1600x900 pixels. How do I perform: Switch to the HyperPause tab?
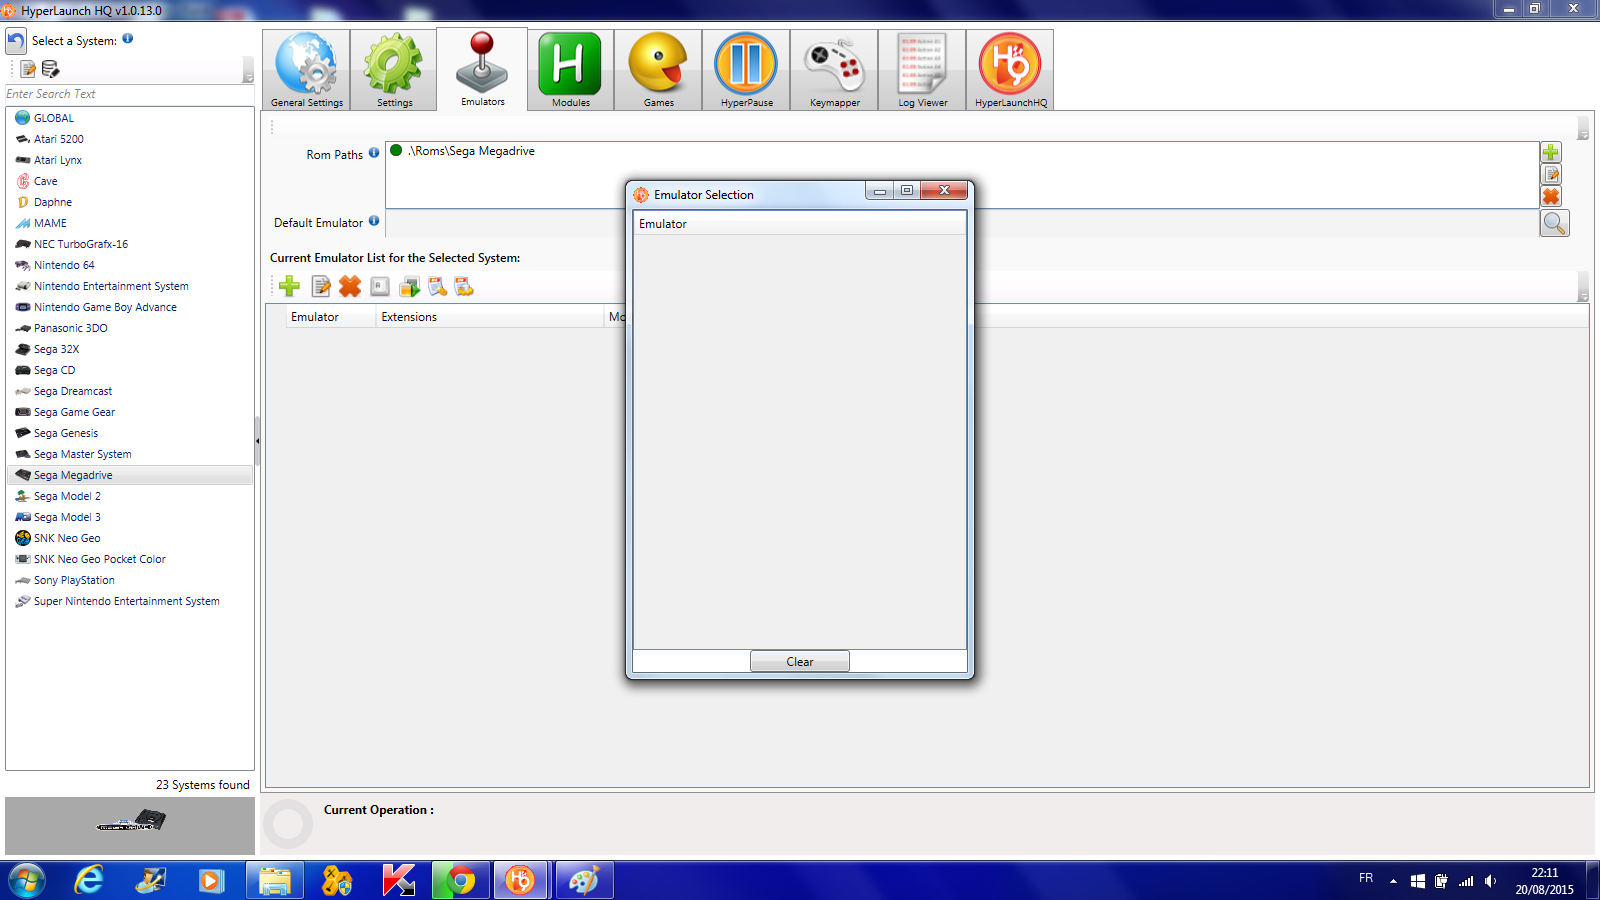point(746,69)
